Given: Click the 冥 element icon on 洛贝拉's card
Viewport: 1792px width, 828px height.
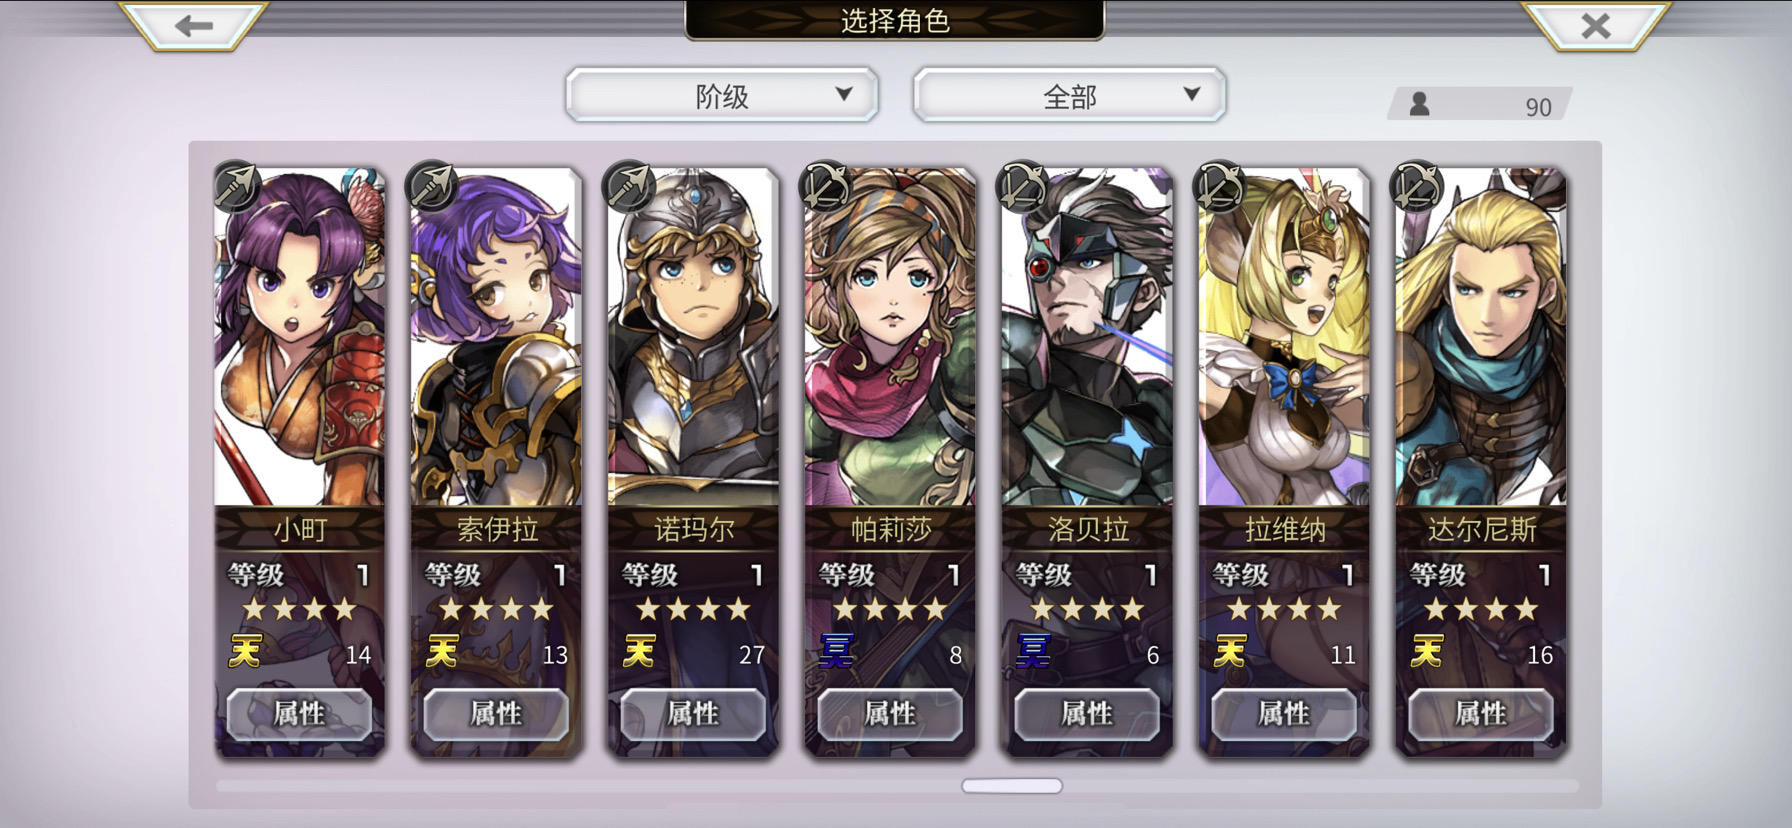Looking at the screenshot, I should point(1034,652).
